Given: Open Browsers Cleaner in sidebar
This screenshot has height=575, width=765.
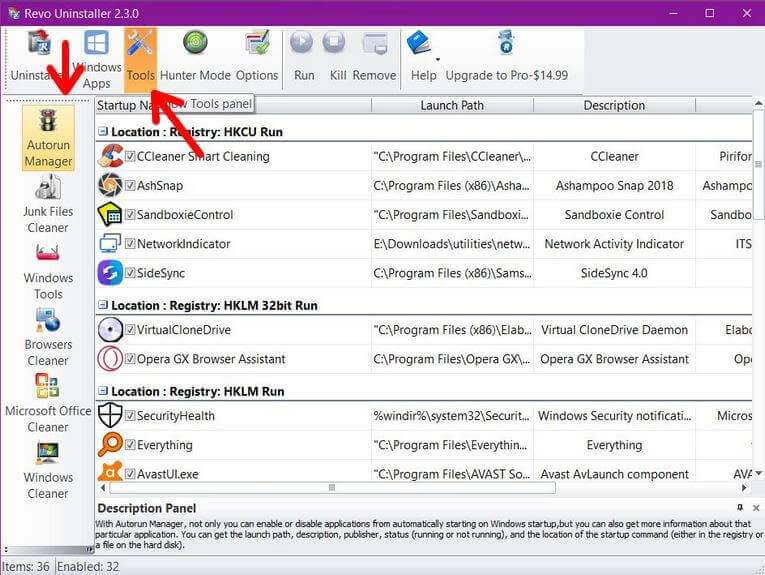Looking at the screenshot, I should pos(48,337).
